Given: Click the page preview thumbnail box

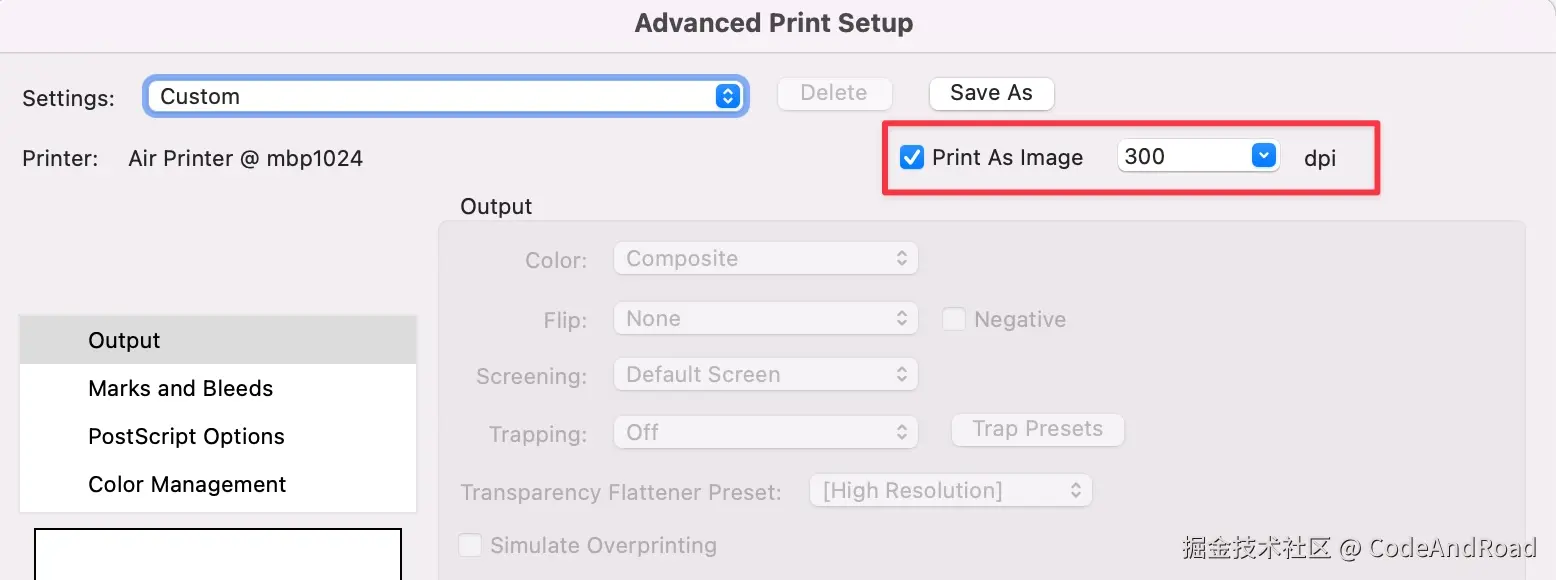Looking at the screenshot, I should [x=218, y=555].
